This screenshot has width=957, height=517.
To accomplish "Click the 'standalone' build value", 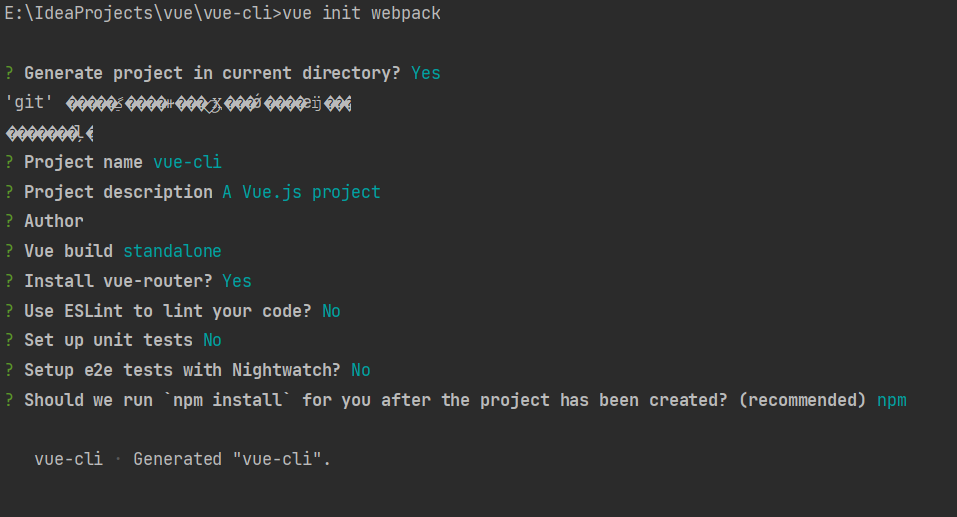I will [172, 251].
